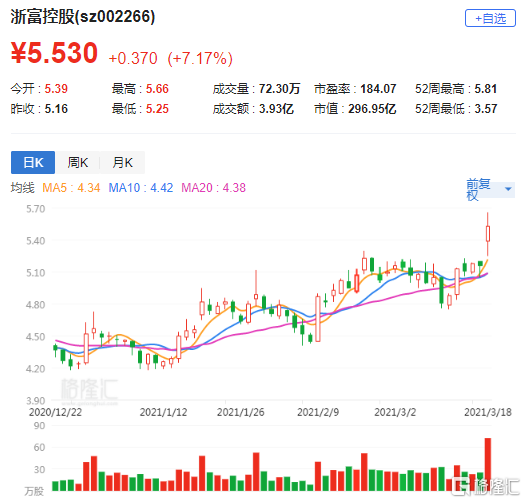526x503 pixels.
Task: Click the percent change (+7.17%)
Action: coord(200,58)
